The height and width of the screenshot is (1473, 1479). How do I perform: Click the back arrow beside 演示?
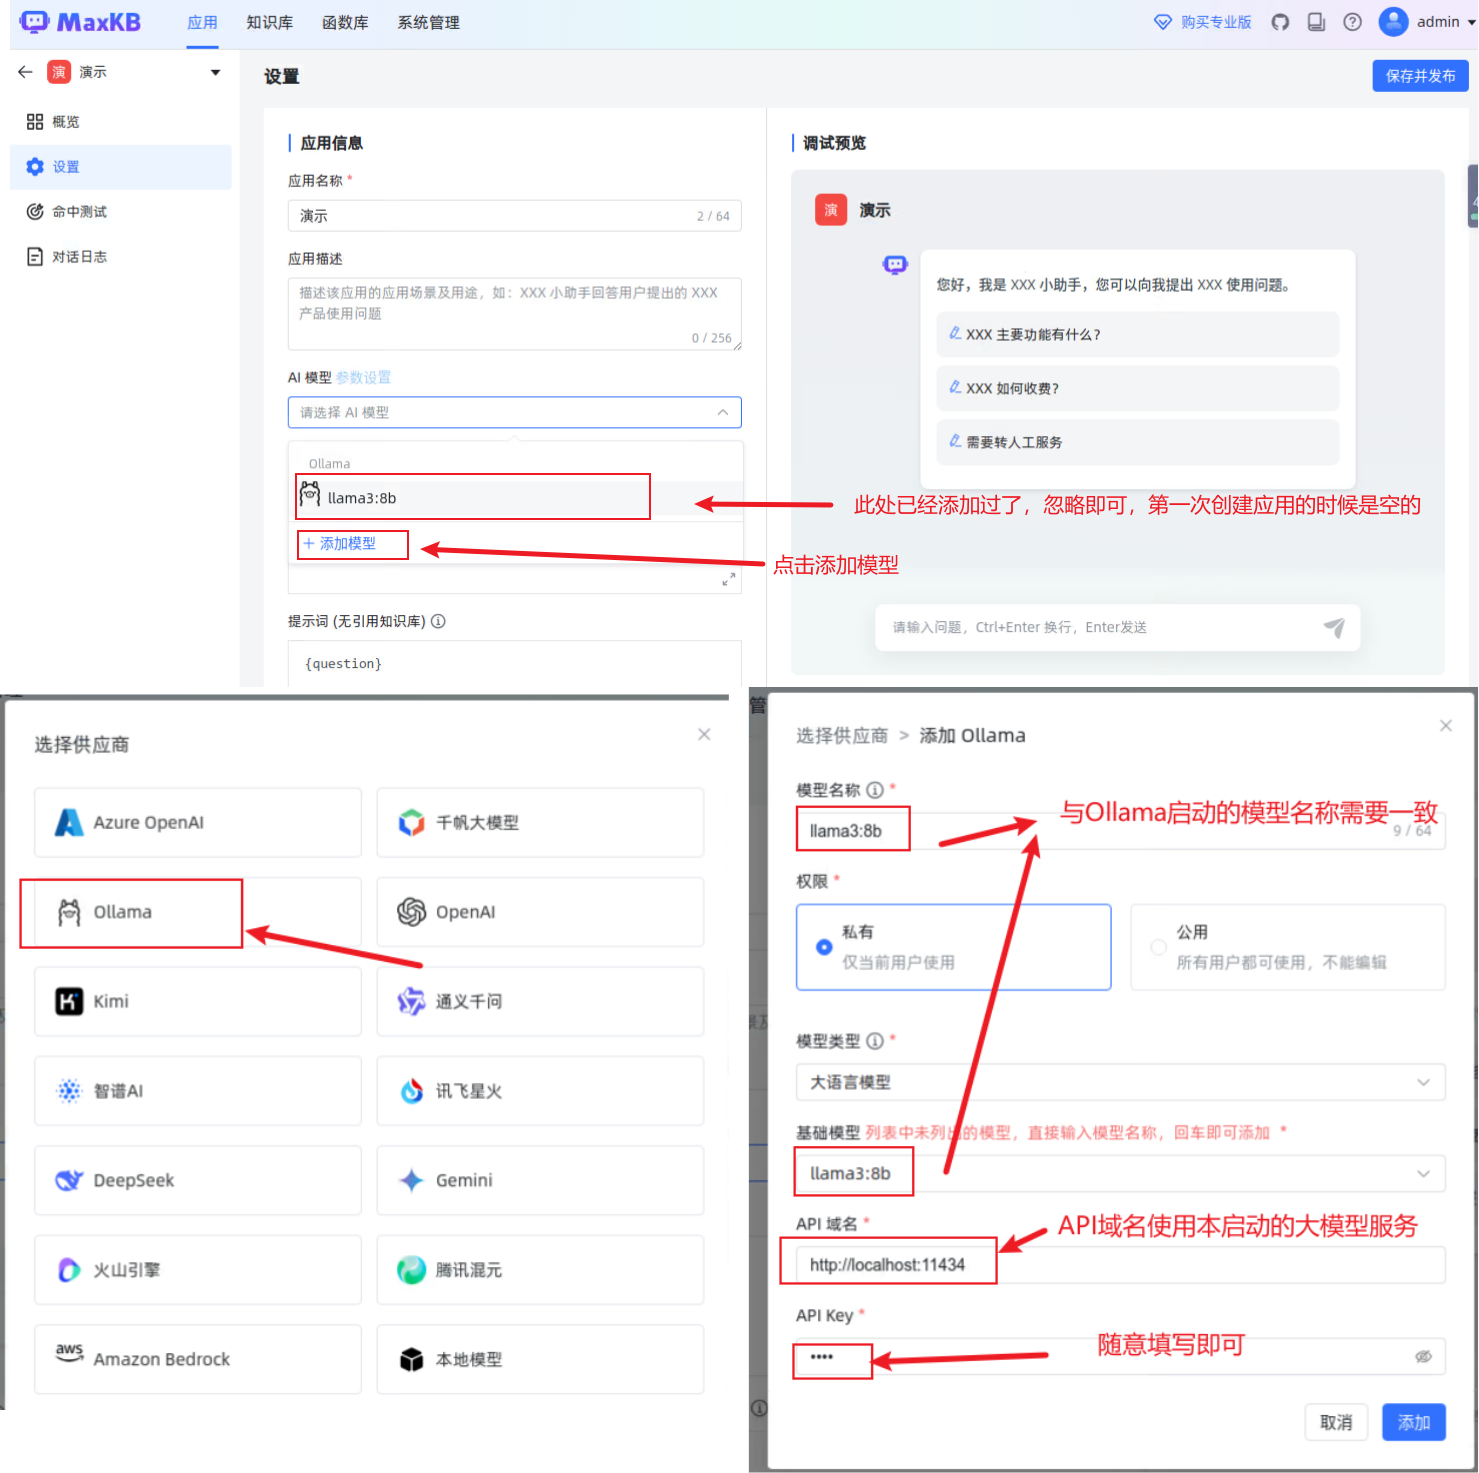[26, 72]
